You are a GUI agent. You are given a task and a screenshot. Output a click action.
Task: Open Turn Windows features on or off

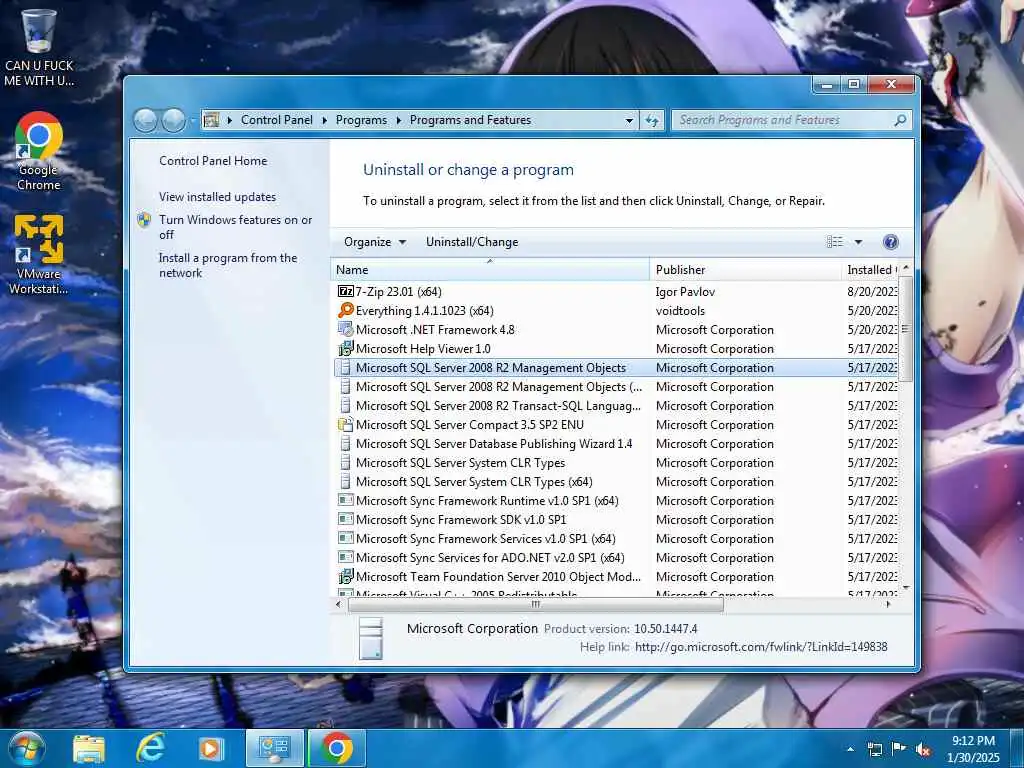235,227
